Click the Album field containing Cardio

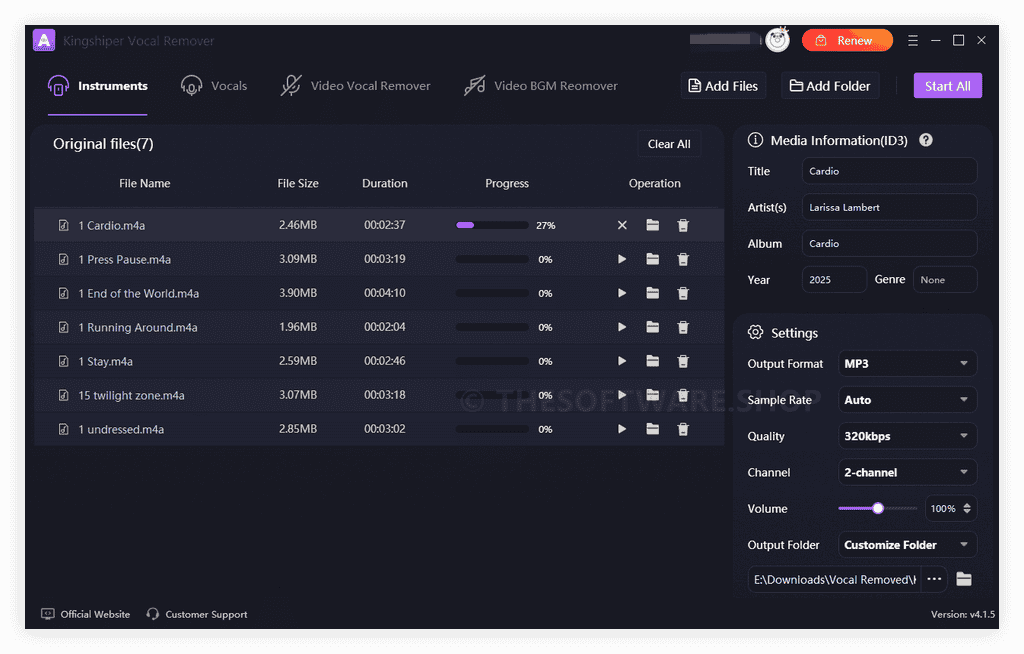point(889,244)
